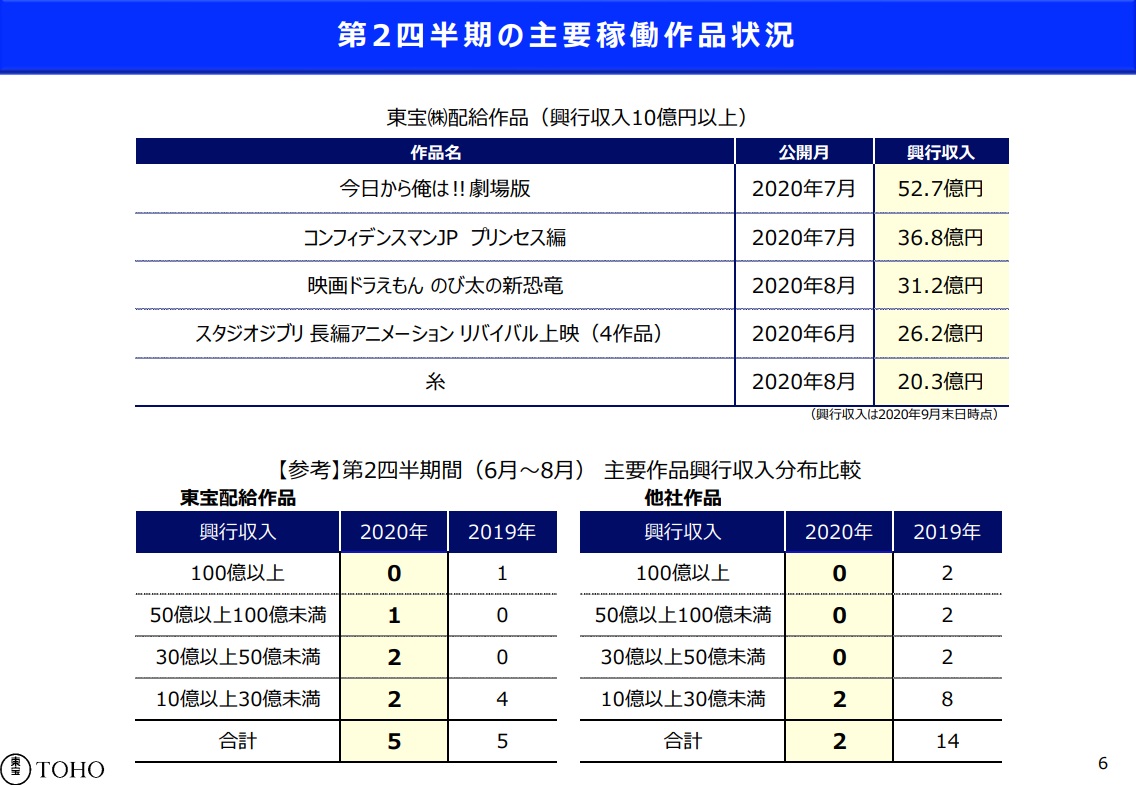Click the 52.7億円 revenue cell
The image size is (1136, 785).
click(940, 188)
